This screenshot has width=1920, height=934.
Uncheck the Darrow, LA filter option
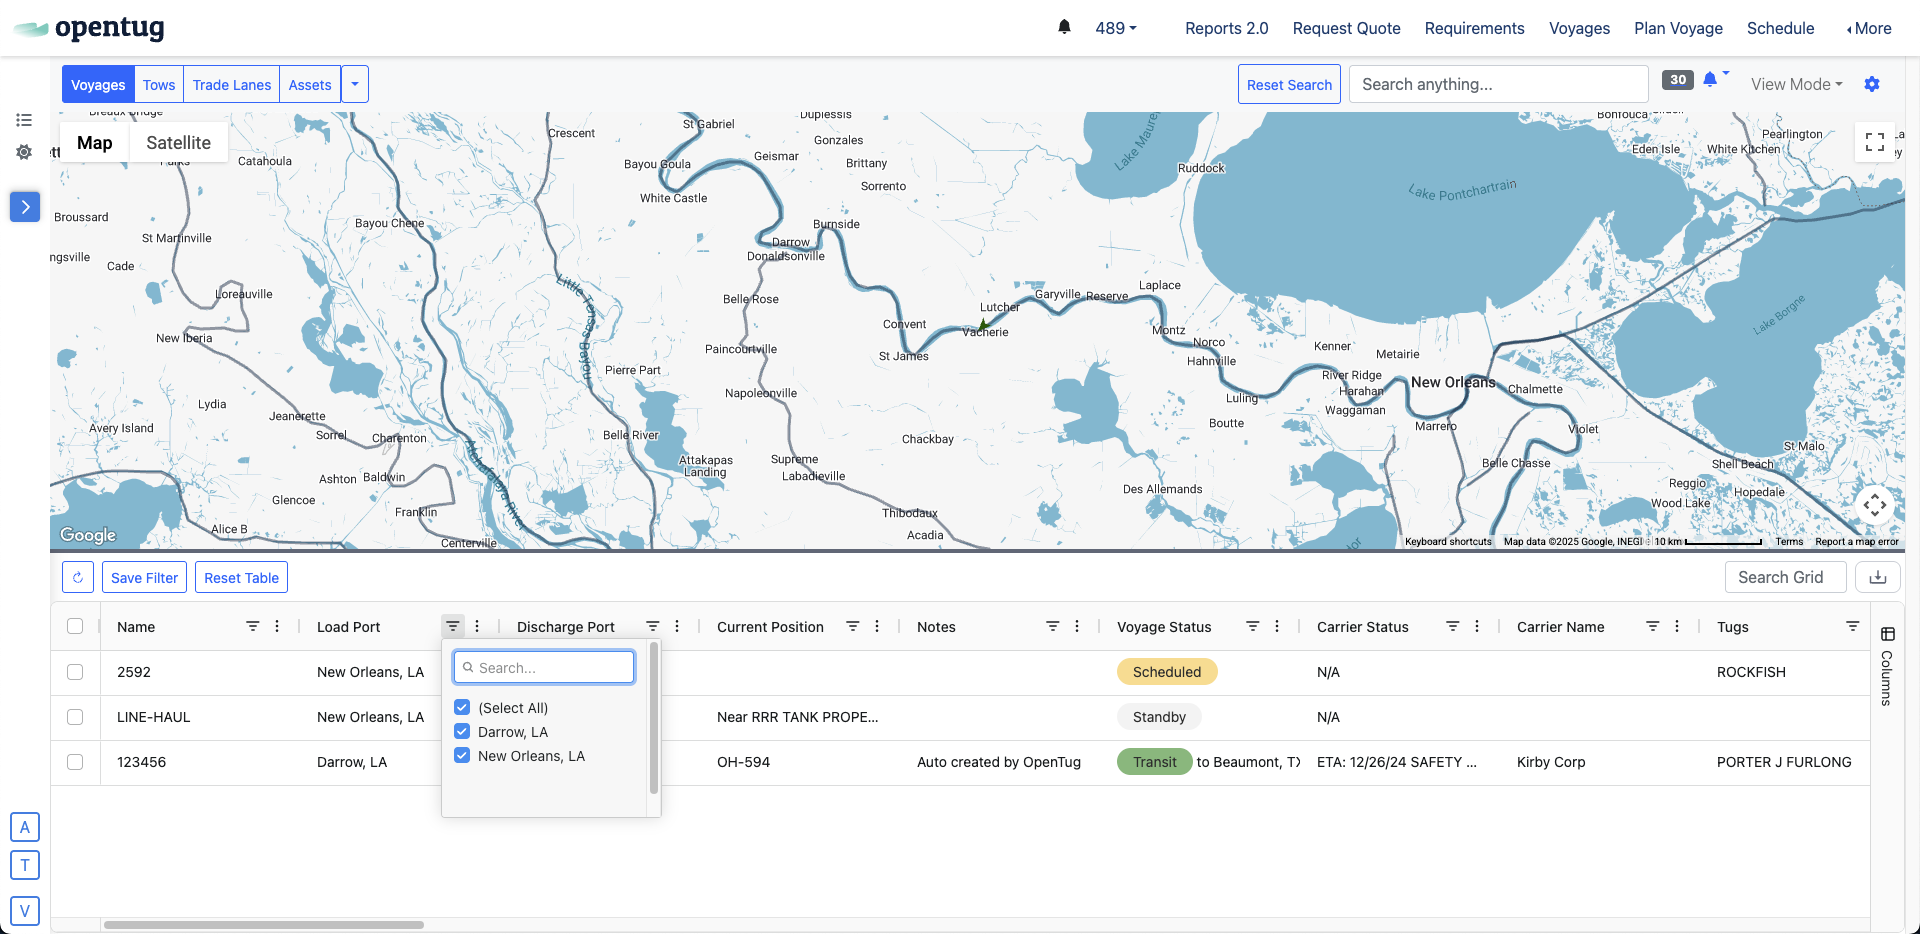point(462,732)
